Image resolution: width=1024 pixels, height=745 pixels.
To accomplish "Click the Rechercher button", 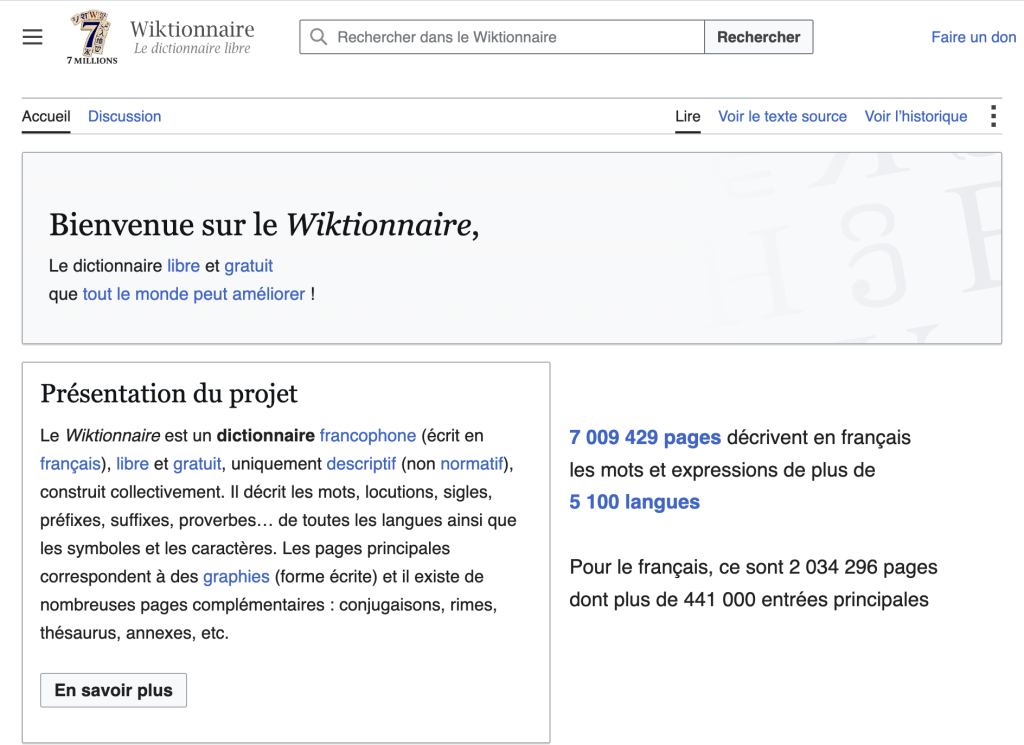I will (x=758, y=37).
